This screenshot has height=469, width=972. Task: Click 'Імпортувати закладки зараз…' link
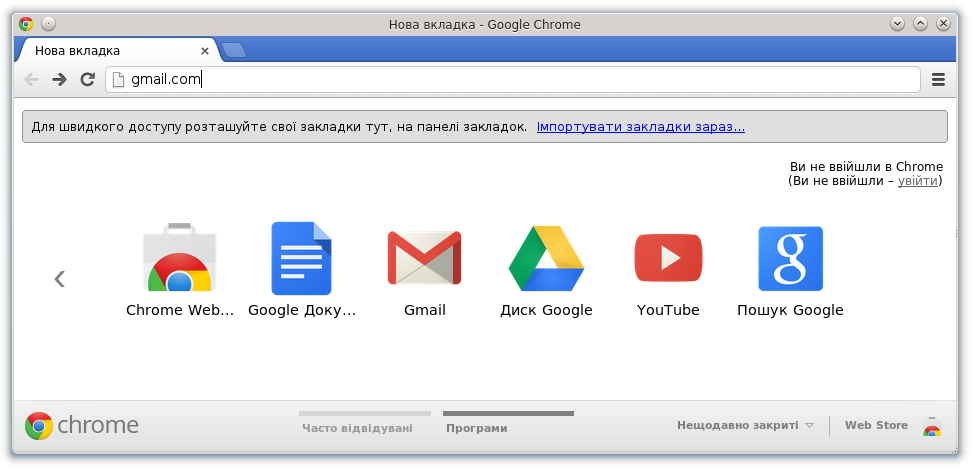click(x=641, y=127)
